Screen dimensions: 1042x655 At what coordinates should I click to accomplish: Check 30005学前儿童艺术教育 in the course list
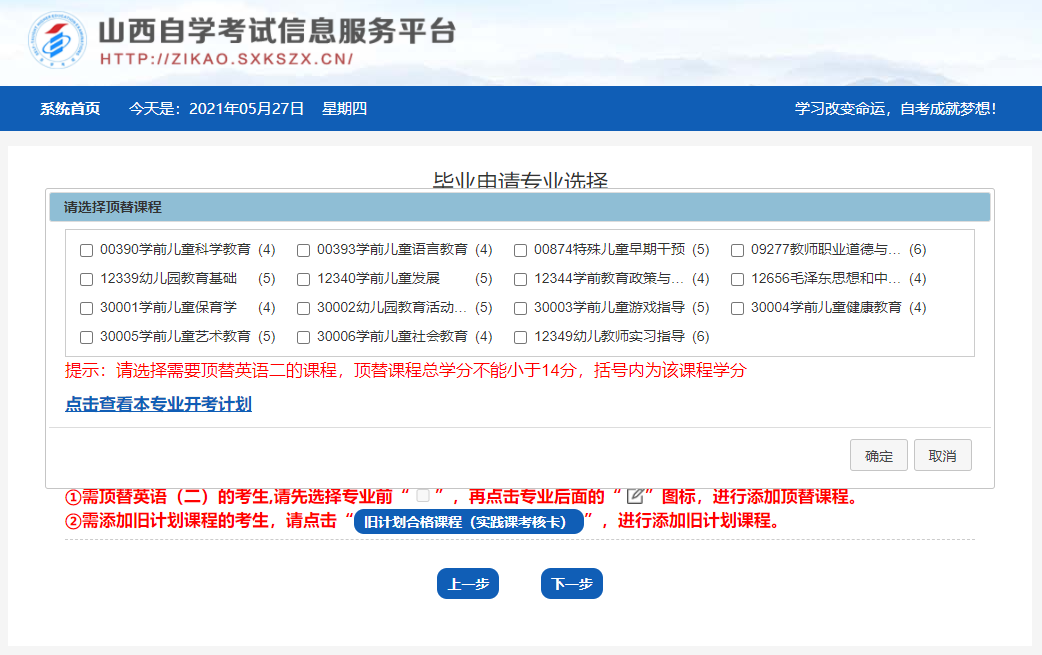coord(86,337)
